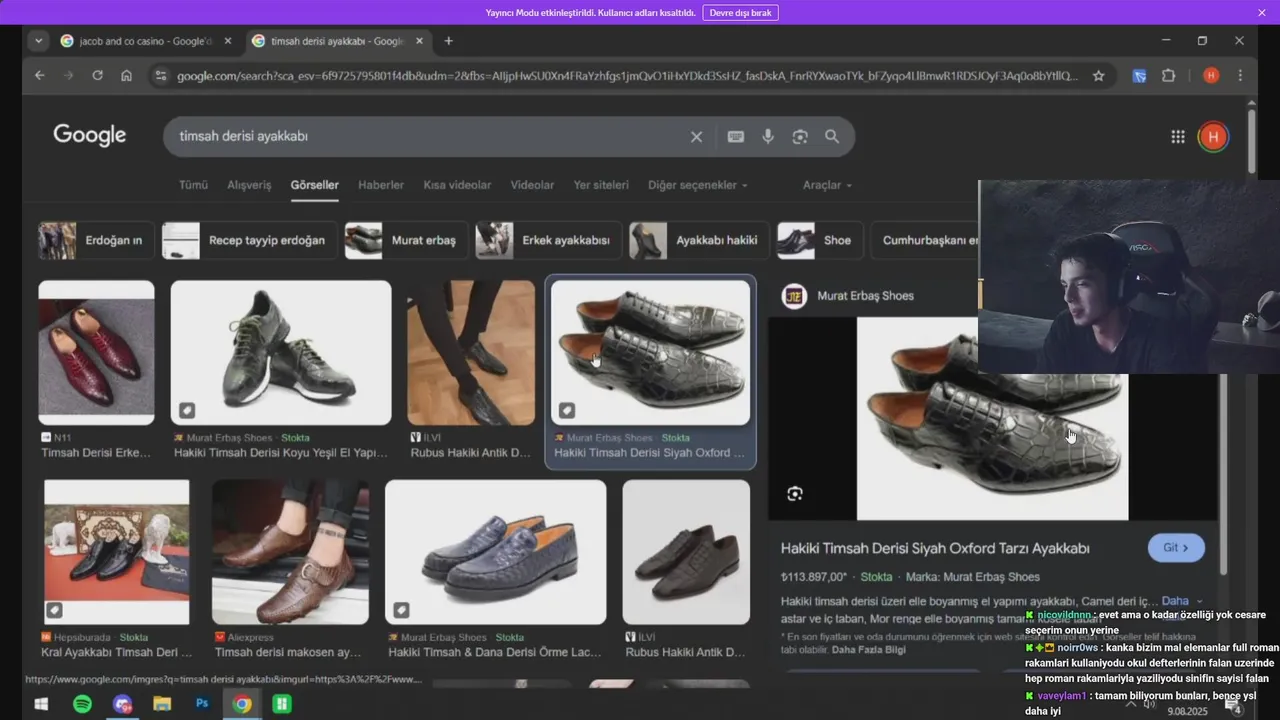Image resolution: width=1280 pixels, height=720 pixels.
Task: Expand Diğer seçenekler dropdown
Action: point(698,185)
